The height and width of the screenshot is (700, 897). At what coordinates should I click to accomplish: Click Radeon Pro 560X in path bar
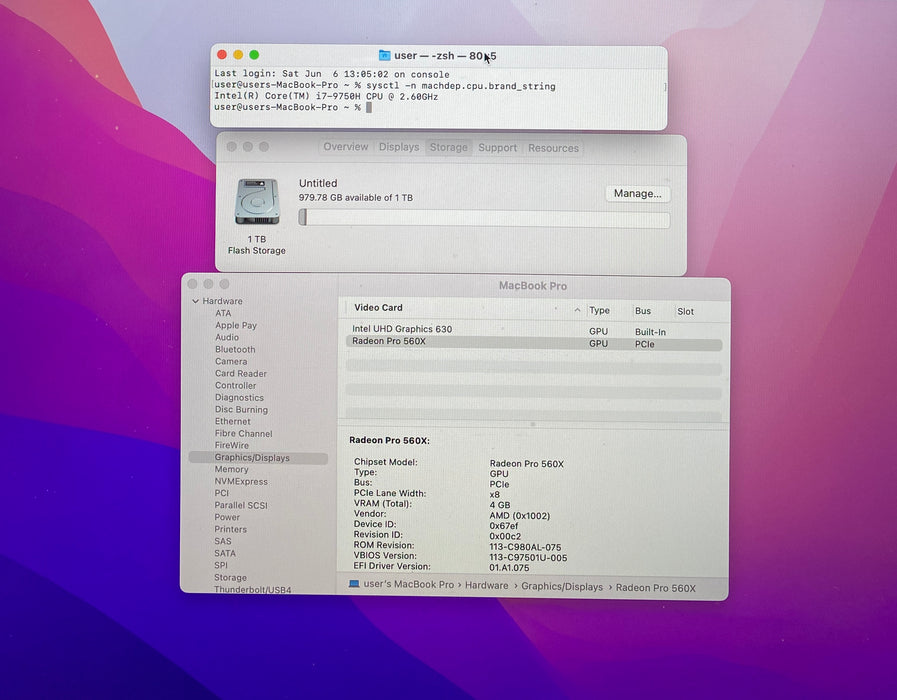(x=656, y=587)
